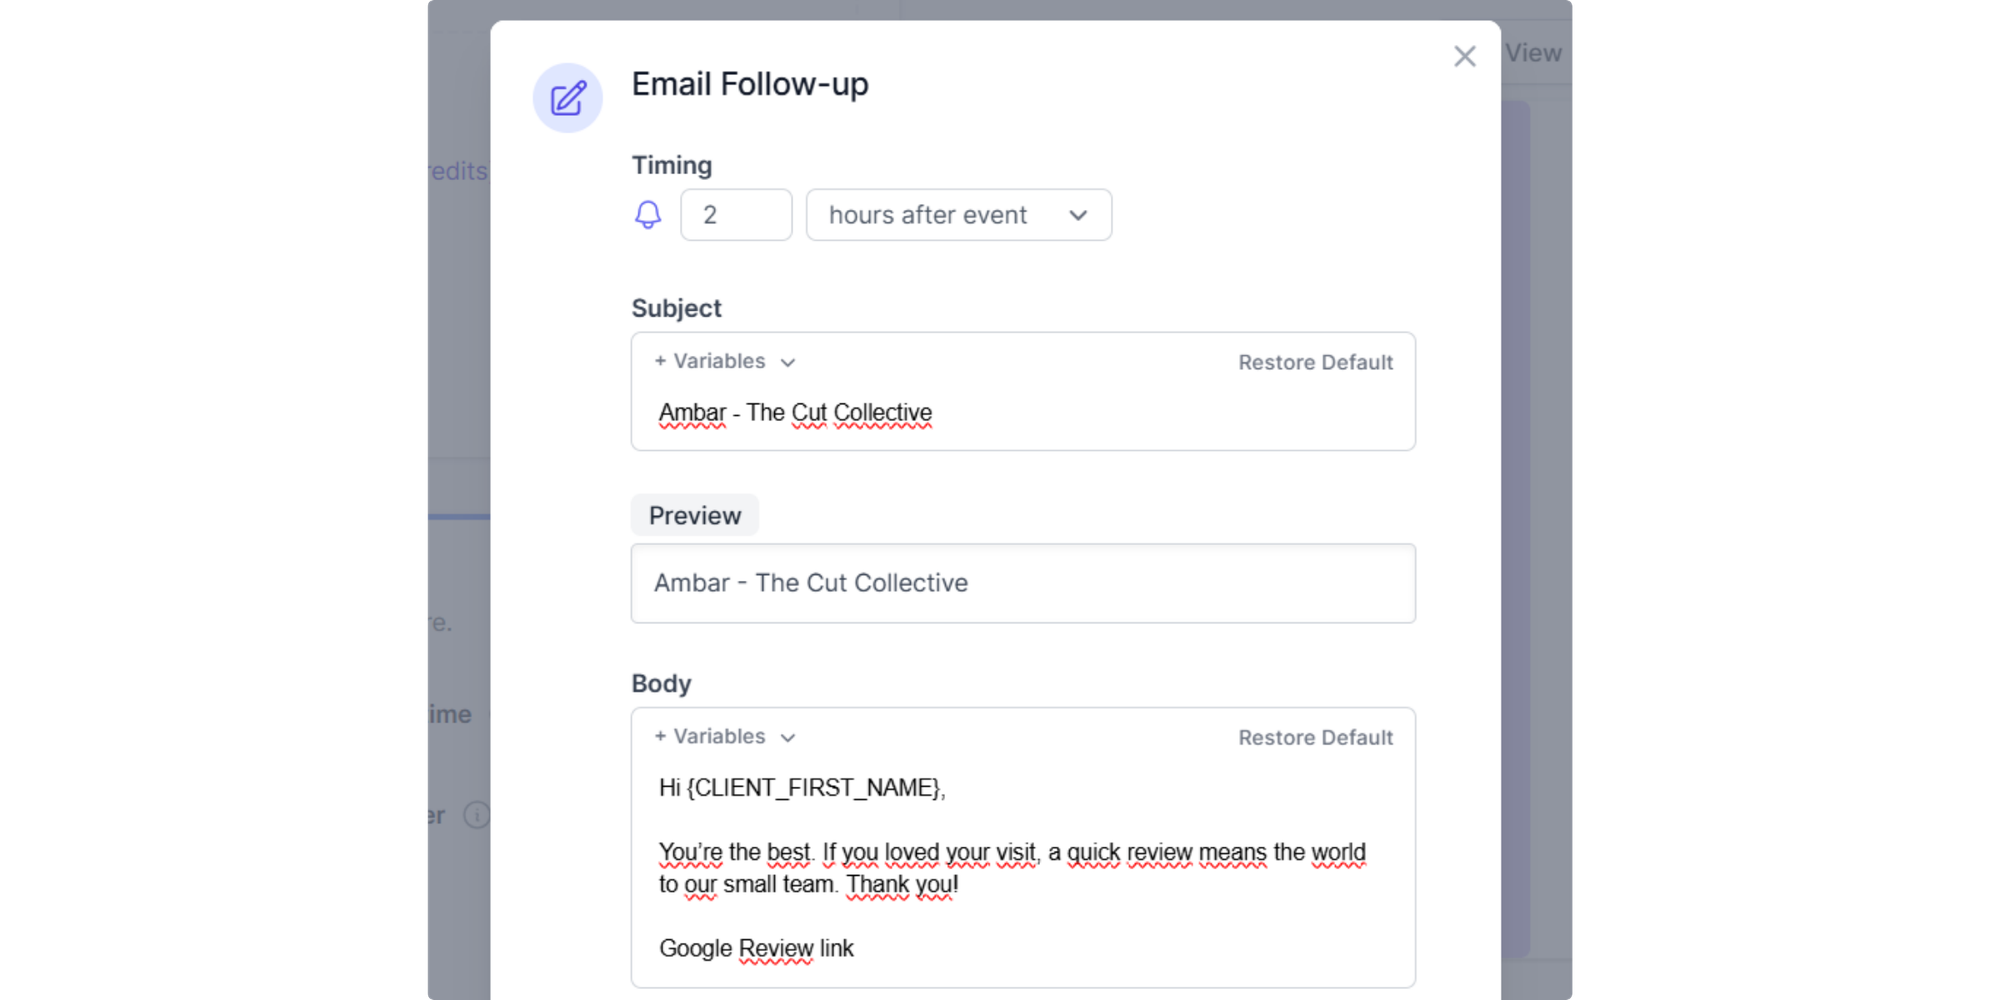Screen dimensions: 2000x1000
Task: Expand the Variables menu under Body
Action: point(713,736)
